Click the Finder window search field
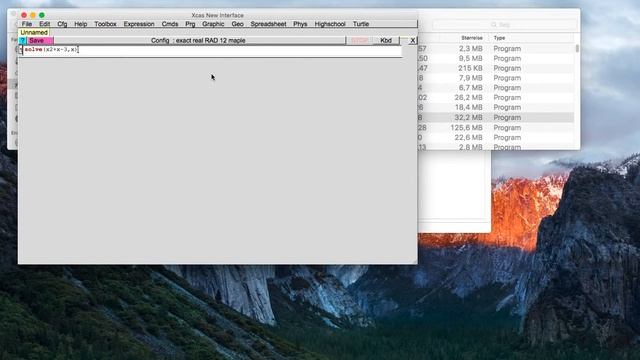Screen dimensions: 640x360 point(505,24)
